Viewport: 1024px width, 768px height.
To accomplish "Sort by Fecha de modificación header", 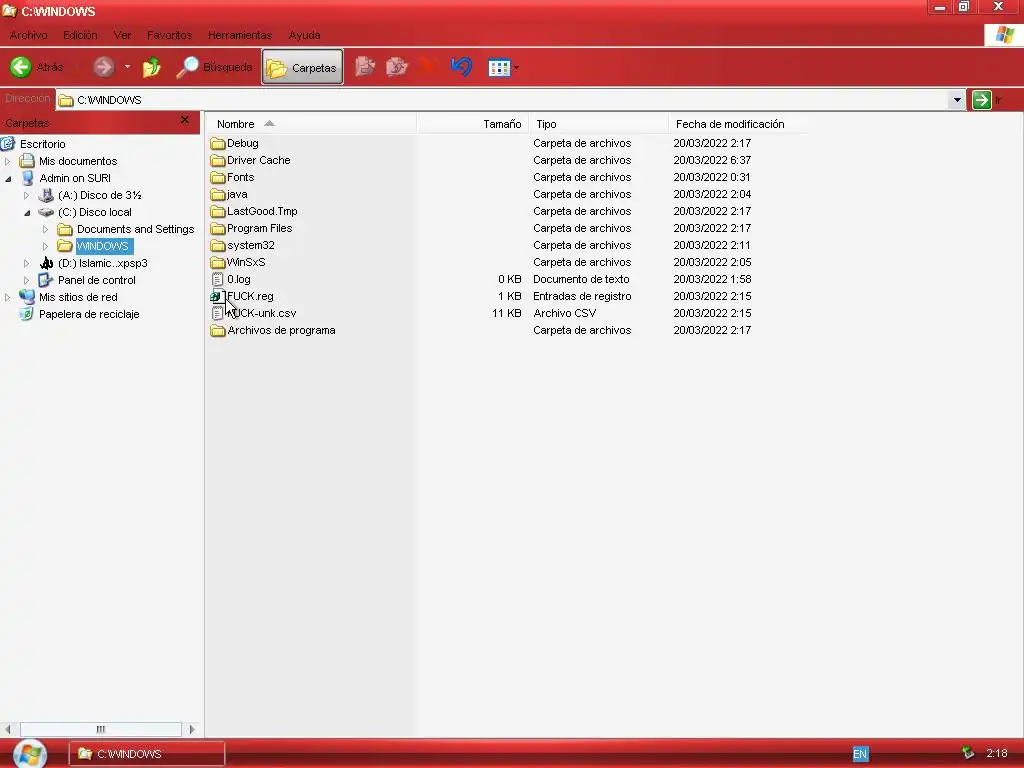I will 738,124.
